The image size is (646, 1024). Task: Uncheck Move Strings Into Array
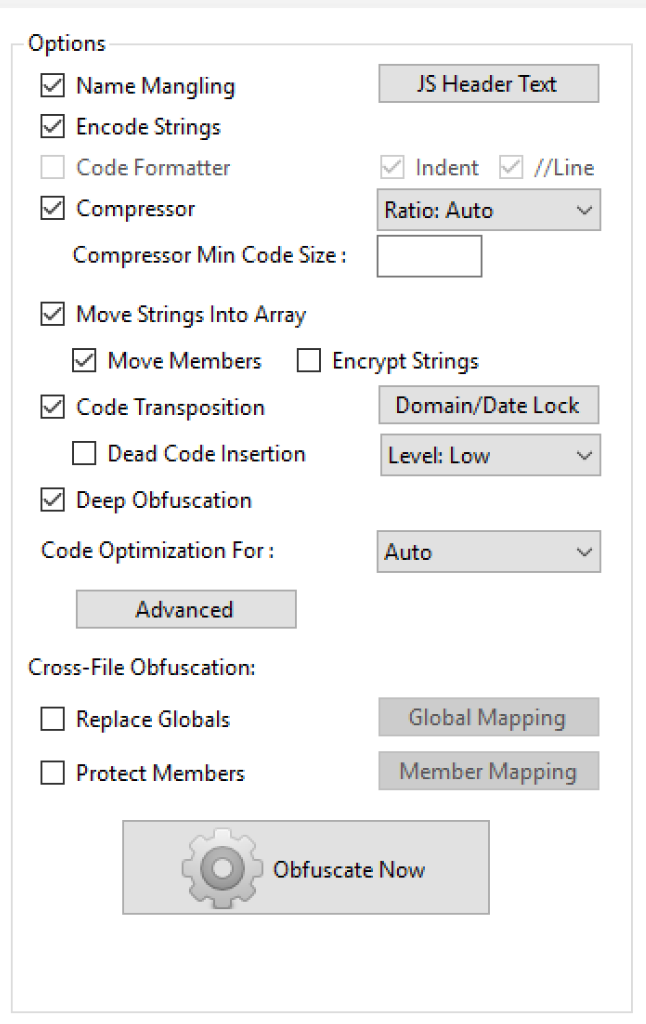tap(52, 314)
